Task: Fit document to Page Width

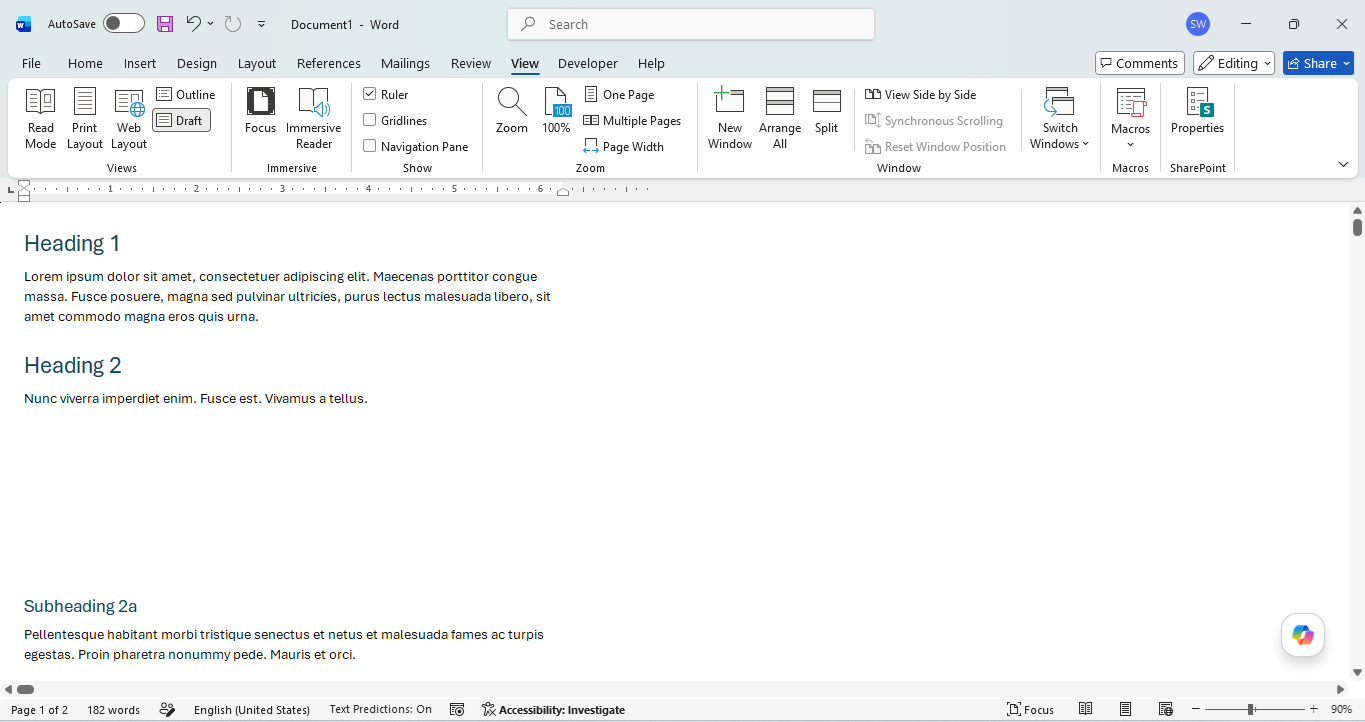Action: (x=624, y=147)
